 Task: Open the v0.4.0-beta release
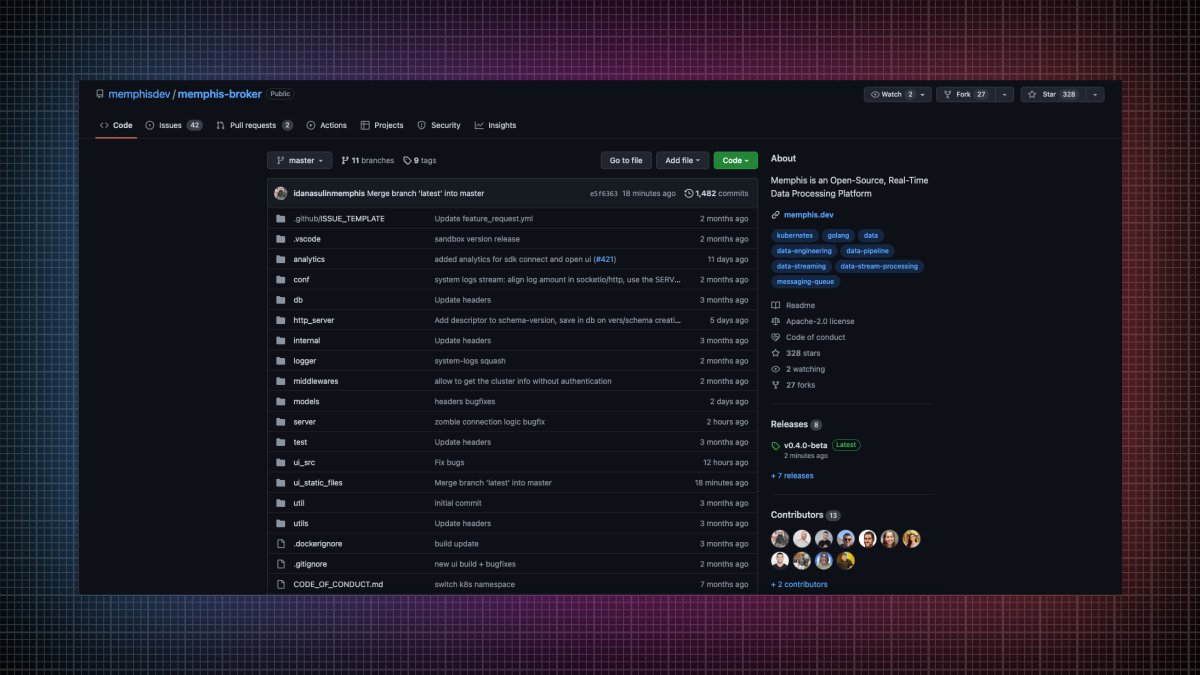click(805, 445)
